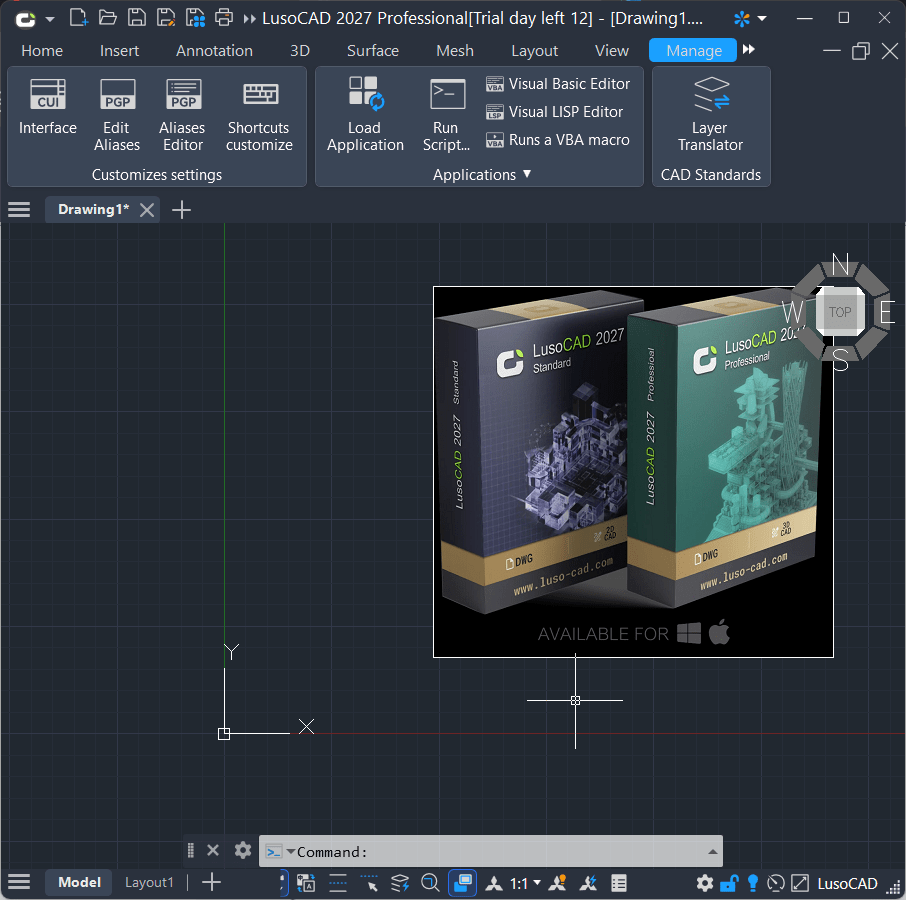Switch to the Insert tab
The image size is (906, 900).
click(x=119, y=51)
